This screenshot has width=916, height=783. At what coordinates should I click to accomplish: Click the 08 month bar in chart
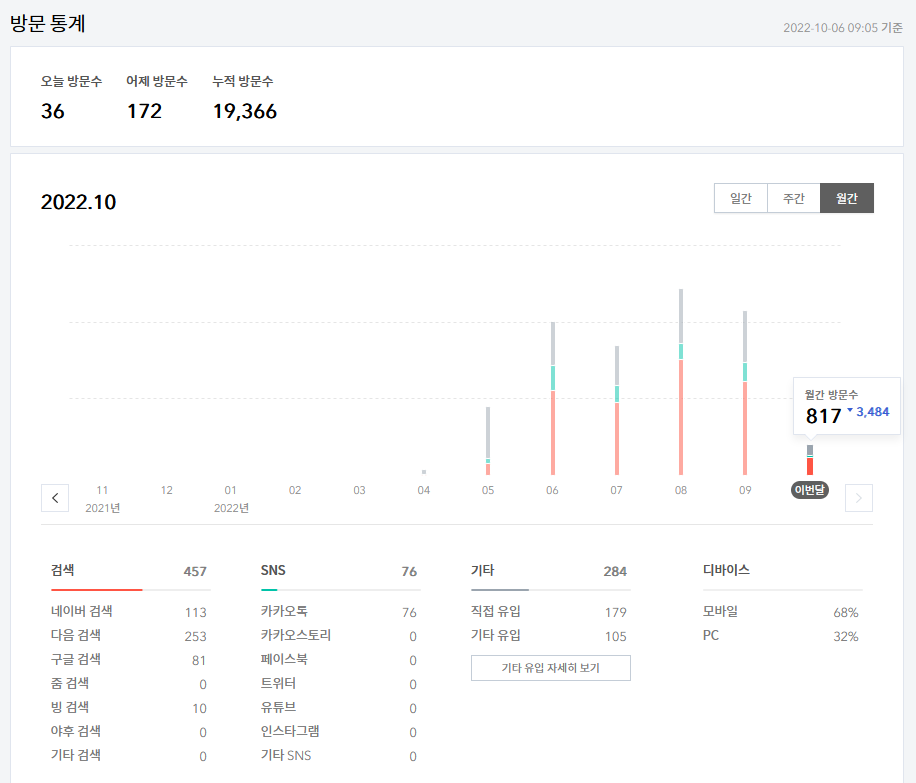click(681, 382)
